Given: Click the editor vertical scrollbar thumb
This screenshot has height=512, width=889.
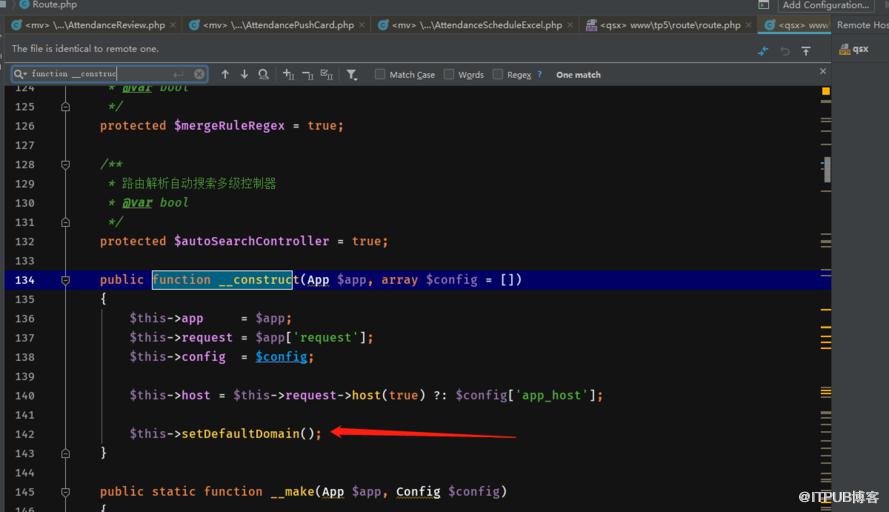Looking at the screenshot, I should pyautogui.click(x=827, y=170).
